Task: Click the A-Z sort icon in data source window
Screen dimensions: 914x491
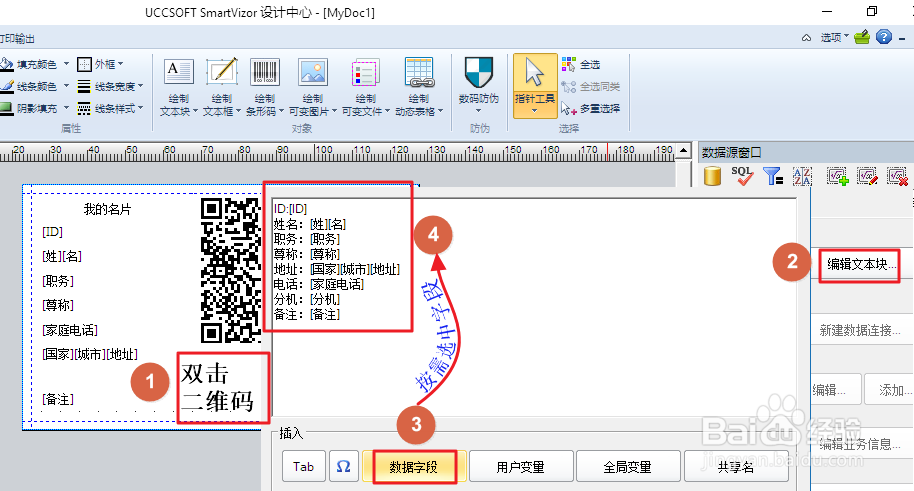Action: click(802, 176)
